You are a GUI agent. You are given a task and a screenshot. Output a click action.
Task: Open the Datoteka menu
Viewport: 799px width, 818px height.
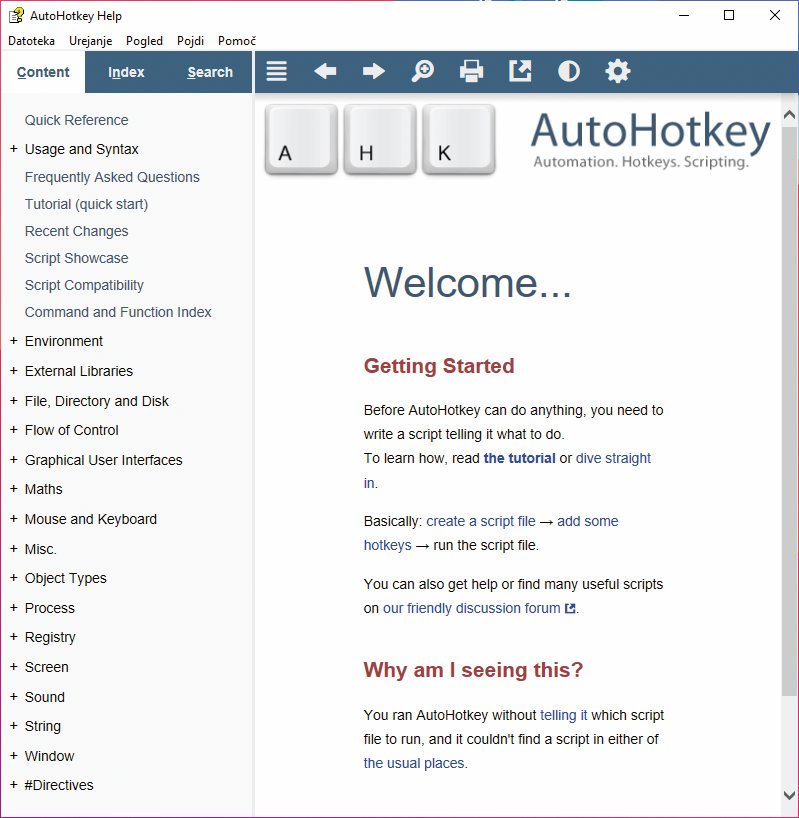pos(31,41)
